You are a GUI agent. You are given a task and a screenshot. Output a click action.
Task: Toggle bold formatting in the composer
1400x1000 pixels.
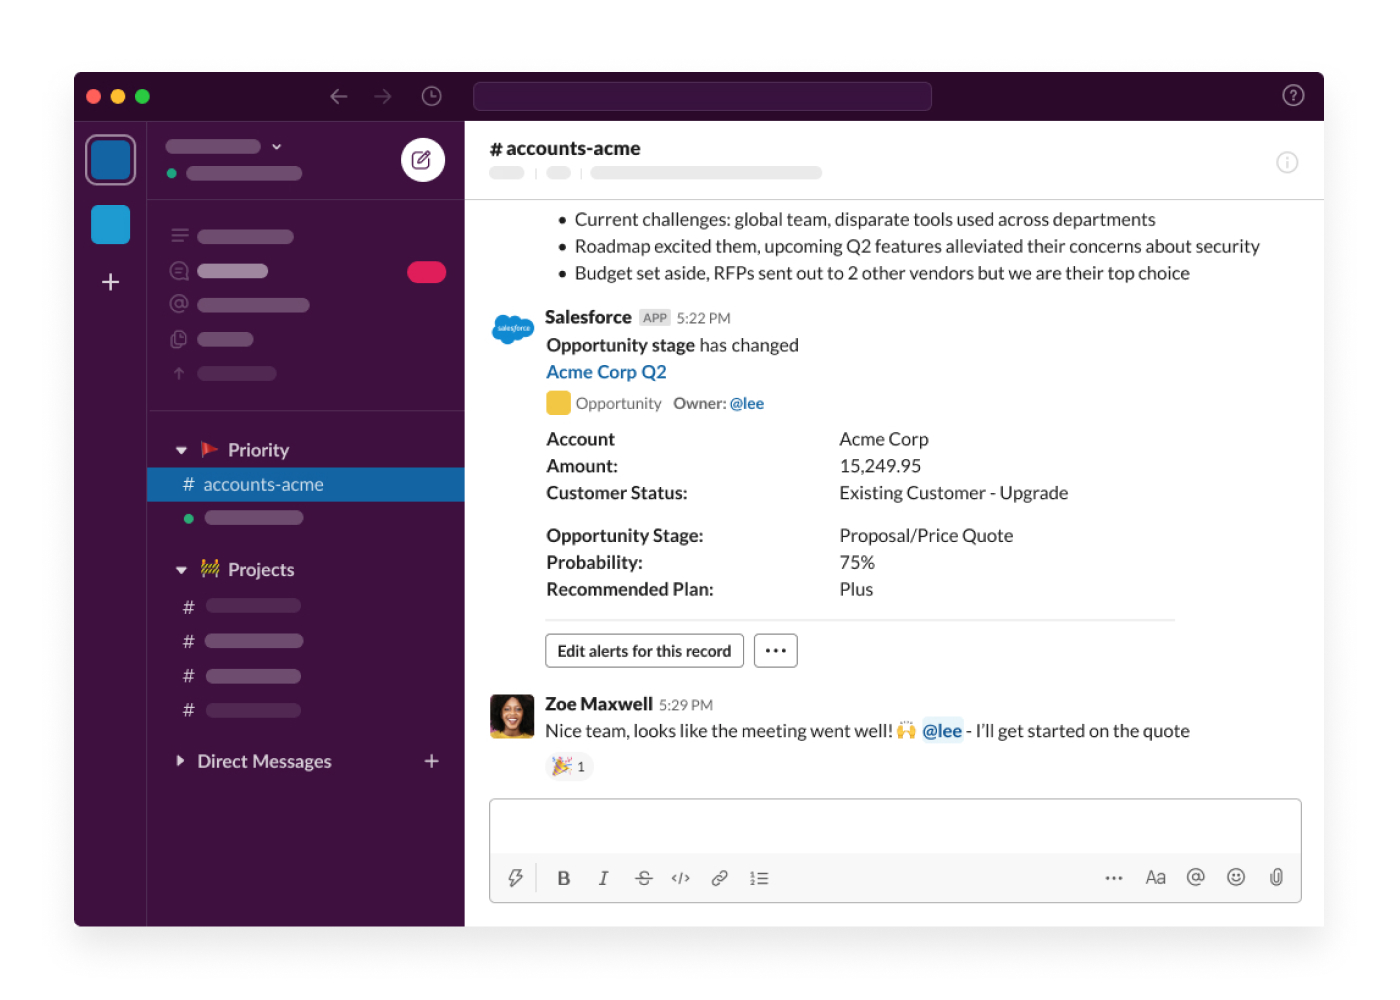tap(563, 877)
